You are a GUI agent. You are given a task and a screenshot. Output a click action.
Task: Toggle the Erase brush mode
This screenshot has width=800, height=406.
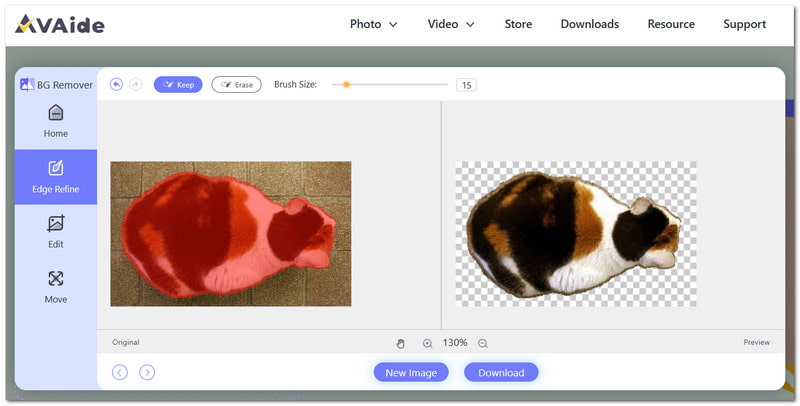[x=236, y=85]
